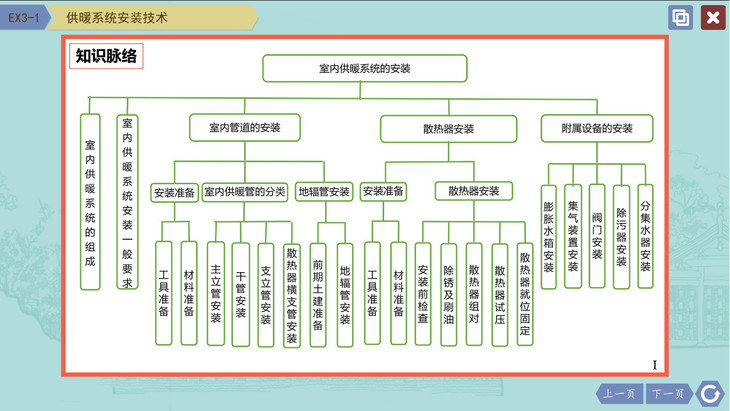The width and height of the screenshot is (730, 411).
Task: Select node 附属设备的安装
Action: coord(597,128)
